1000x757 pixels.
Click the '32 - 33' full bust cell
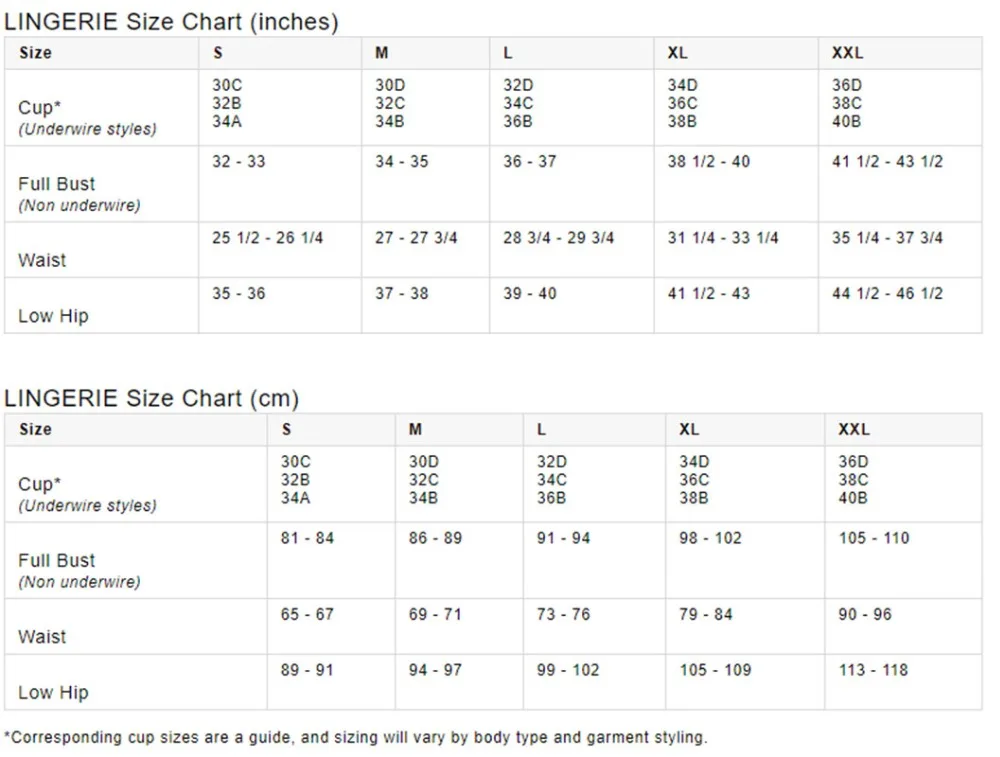(239, 162)
